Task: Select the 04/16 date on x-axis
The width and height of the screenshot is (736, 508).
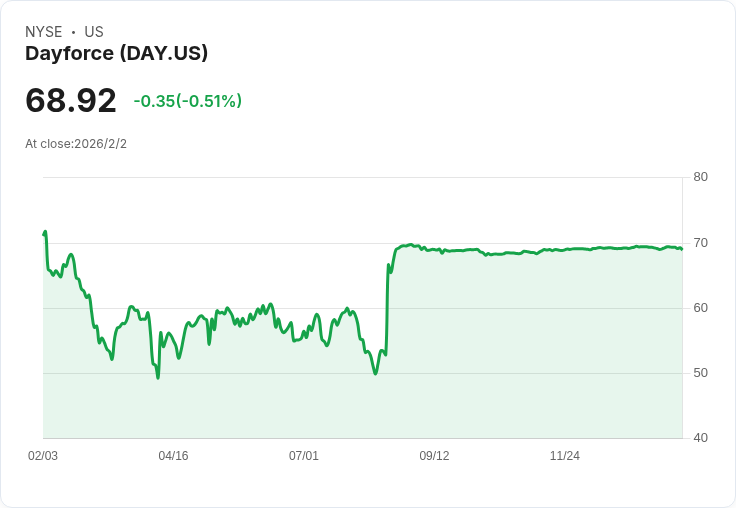Action: 173,456
